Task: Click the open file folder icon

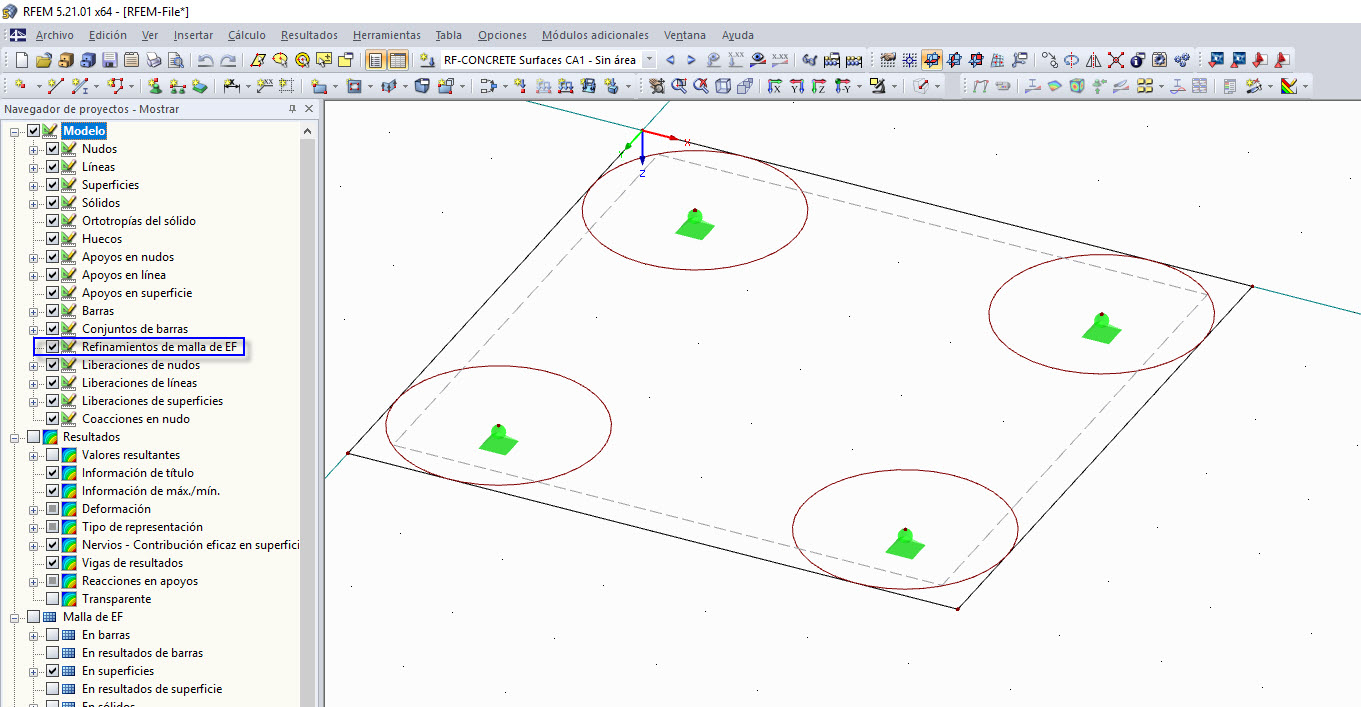Action: [44, 60]
